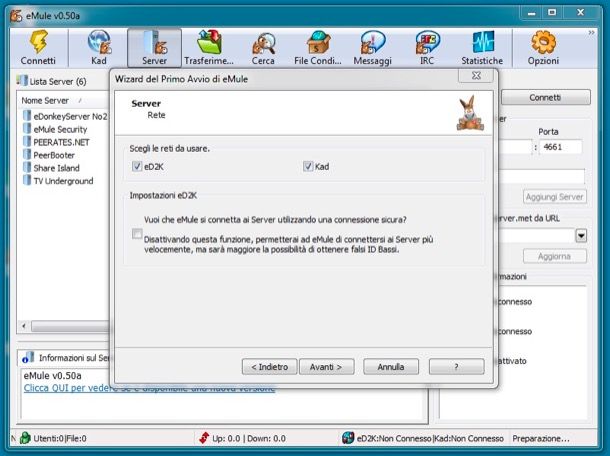The width and height of the screenshot is (610, 456).
Task: Close the first-run wizard dialog
Action: (477, 75)
